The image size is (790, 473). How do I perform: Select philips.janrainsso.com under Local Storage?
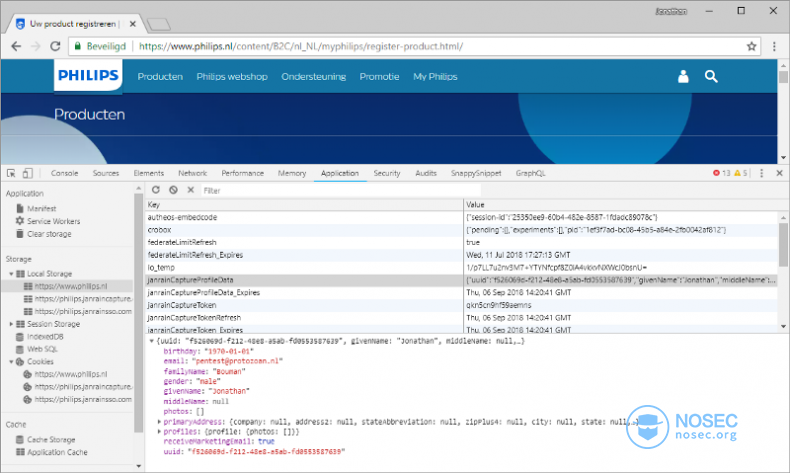click(83, 311)
